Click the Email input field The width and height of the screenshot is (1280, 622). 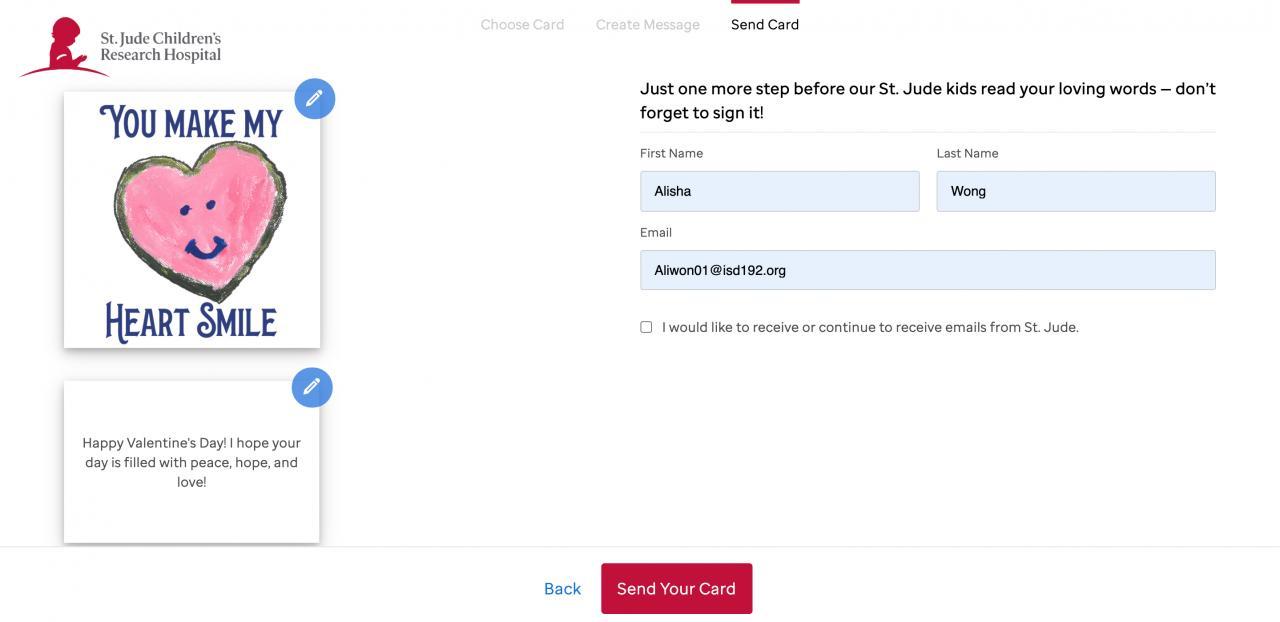[927, 270]
